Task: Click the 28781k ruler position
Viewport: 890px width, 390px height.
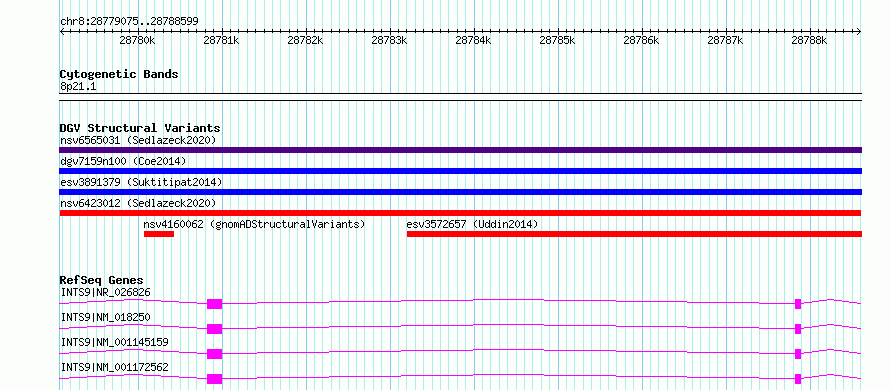Action: pyautogui.click(x=221, y=40)
